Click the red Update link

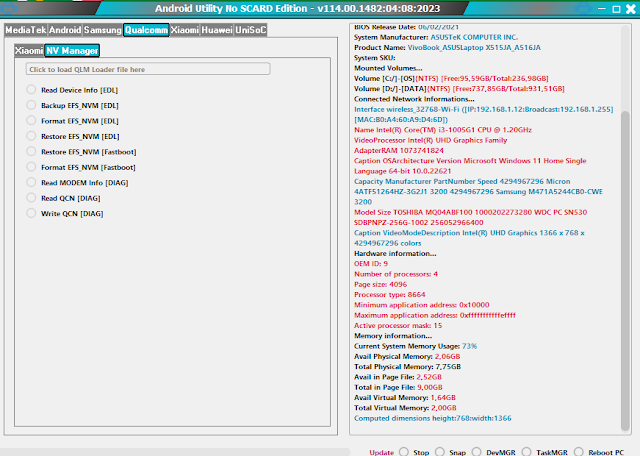pyautogui.click(x=381, y=452)
